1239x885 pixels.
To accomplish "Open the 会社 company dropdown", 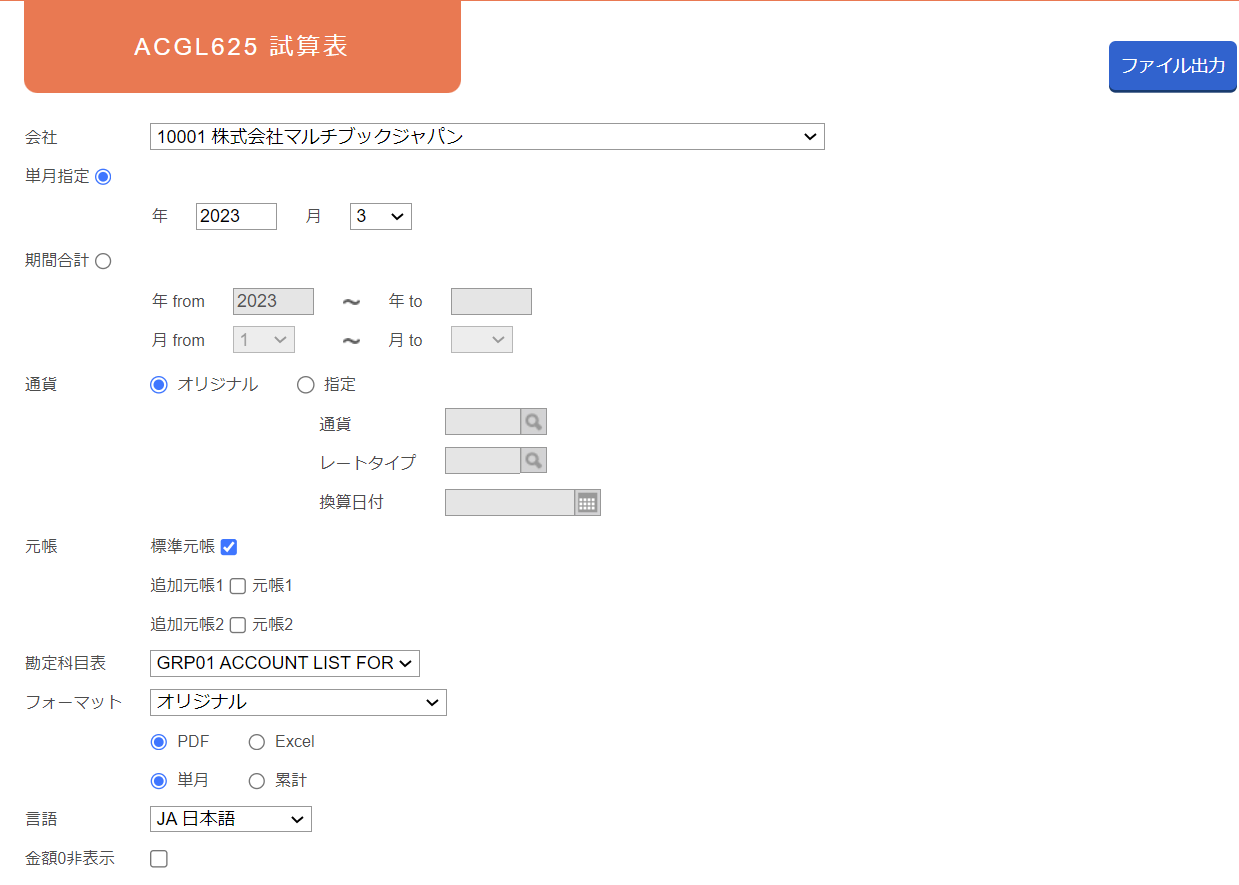I will coord(487,137).
